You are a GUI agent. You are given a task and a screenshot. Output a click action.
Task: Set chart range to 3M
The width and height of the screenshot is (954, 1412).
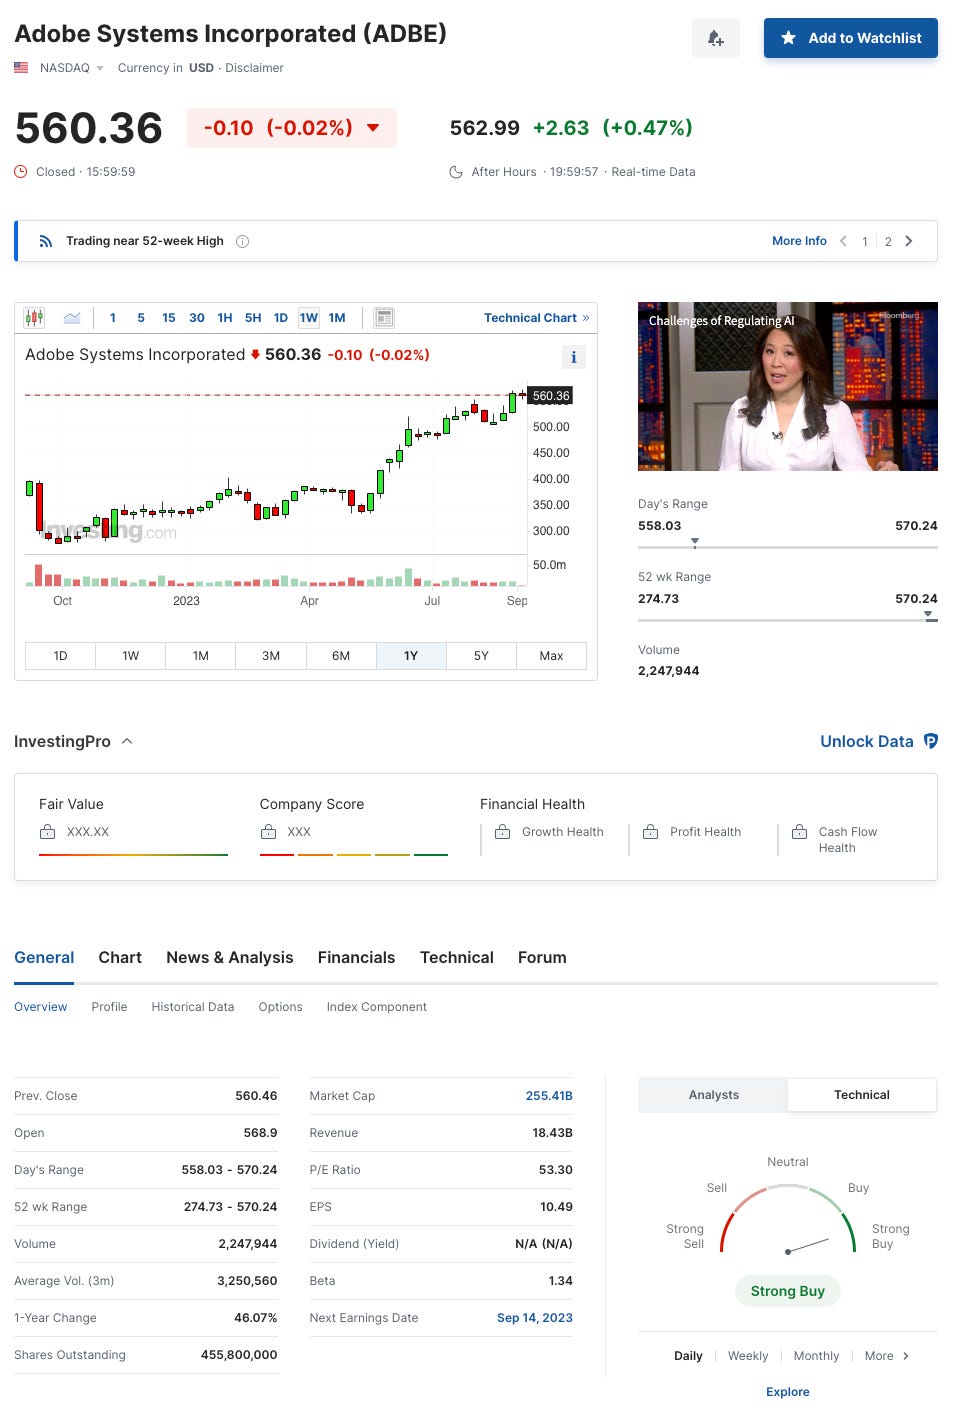pyautogui.click(x=271, y=656)
